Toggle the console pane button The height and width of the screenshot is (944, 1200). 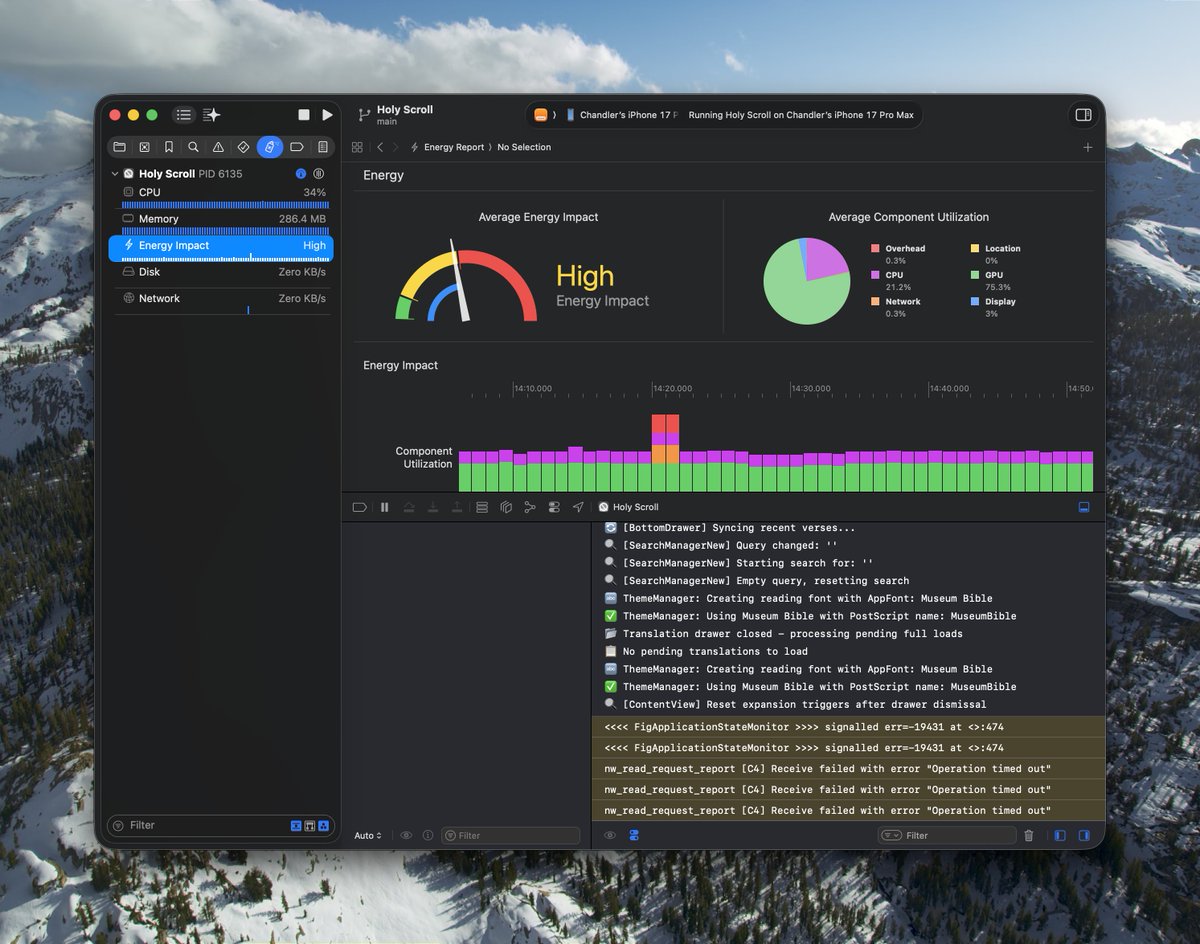point(1084,836)
